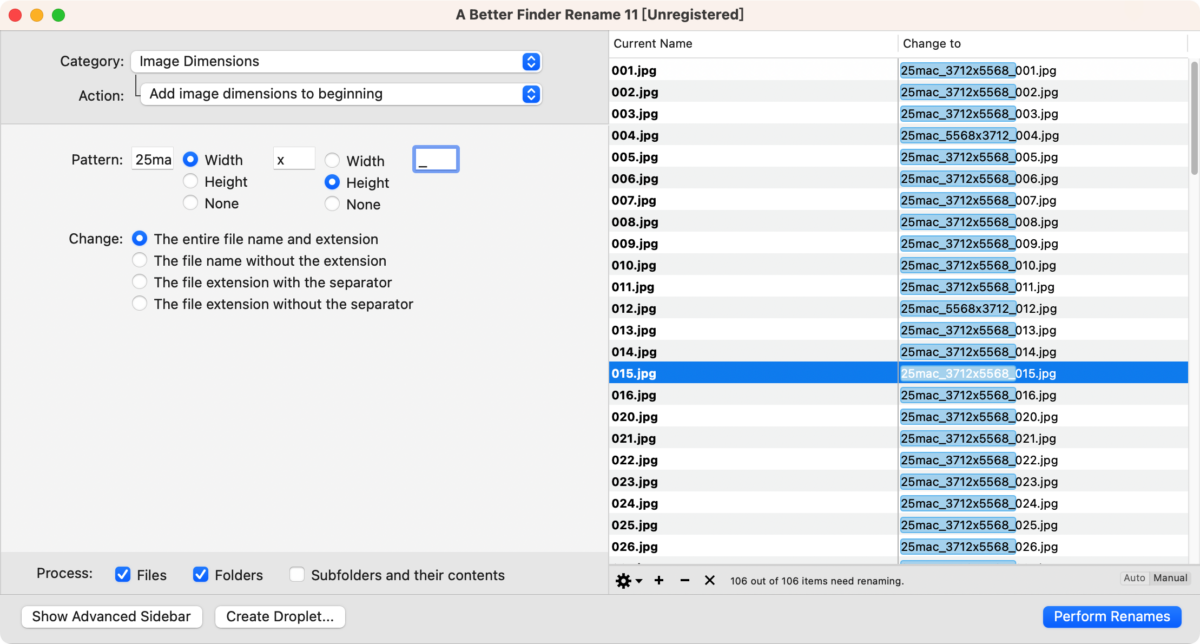Screen dimensions: 1200x644
Task: Click the X icon to clear list
Action: pos(710,581)
